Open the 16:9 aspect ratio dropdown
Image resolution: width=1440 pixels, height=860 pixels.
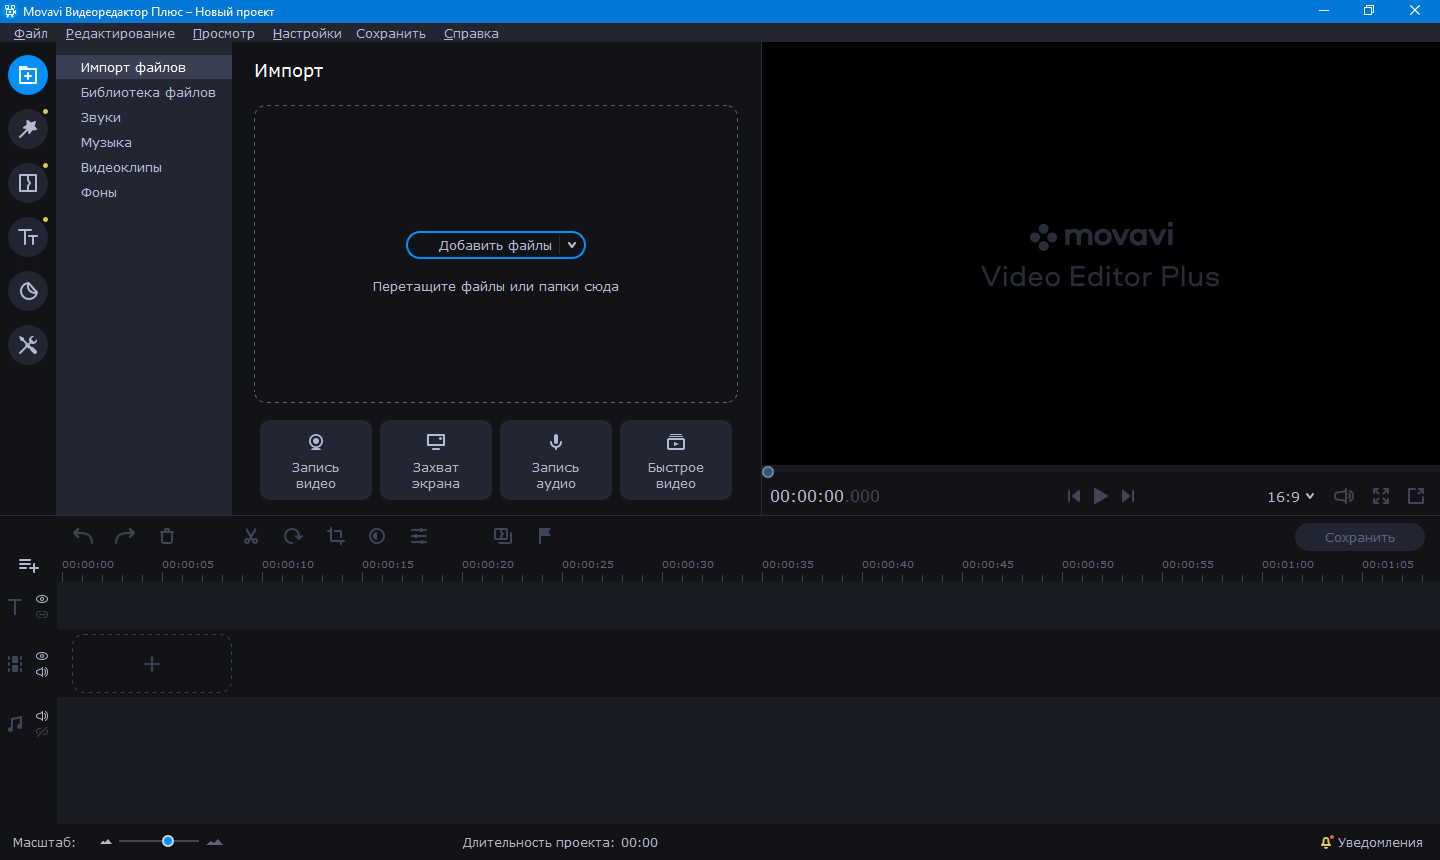pyautogui.click(x=1291, y=496)
